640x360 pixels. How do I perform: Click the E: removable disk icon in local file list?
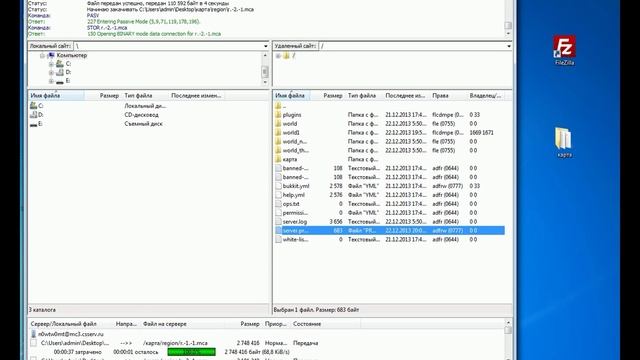point(33,124)
